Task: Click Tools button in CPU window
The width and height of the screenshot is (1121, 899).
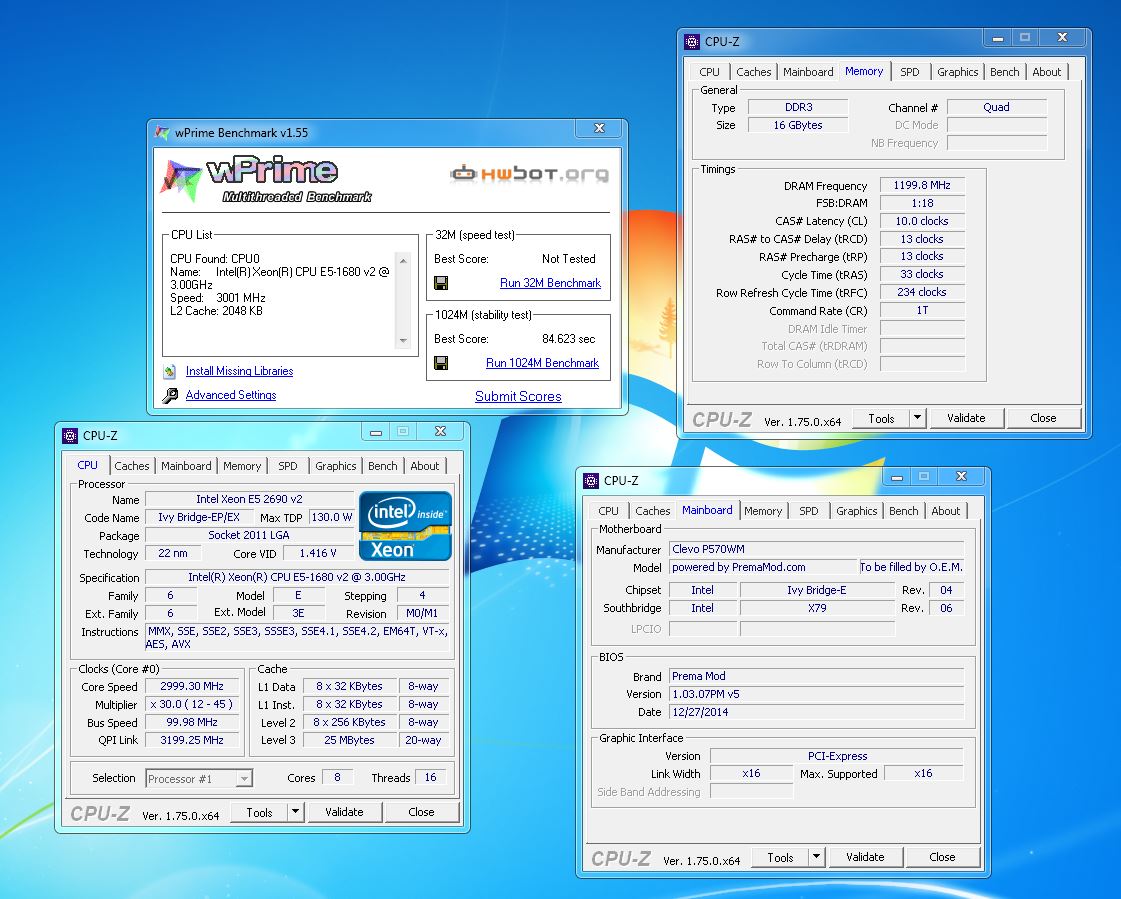Action: point(260,812)
